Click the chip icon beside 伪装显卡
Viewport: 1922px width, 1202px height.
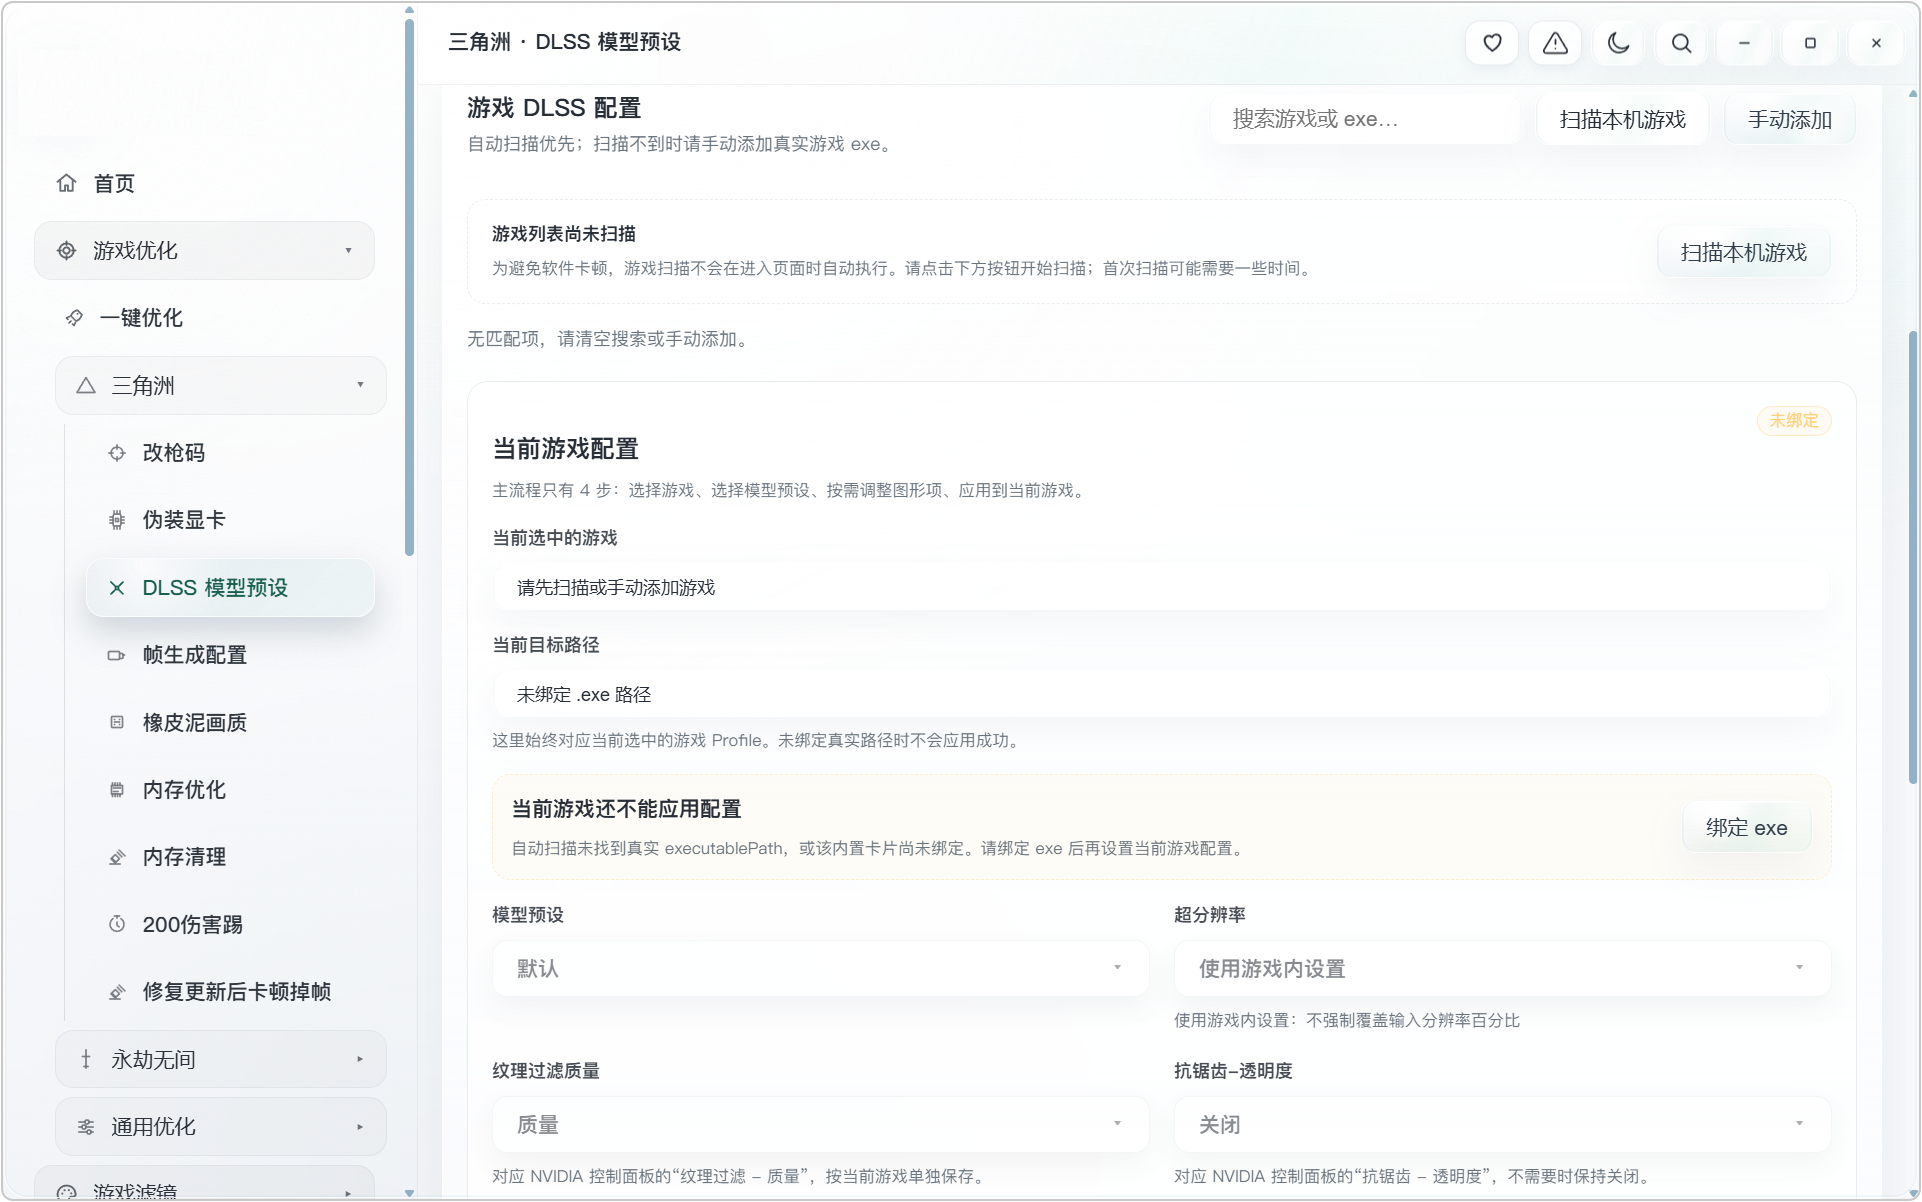point(117,520)
